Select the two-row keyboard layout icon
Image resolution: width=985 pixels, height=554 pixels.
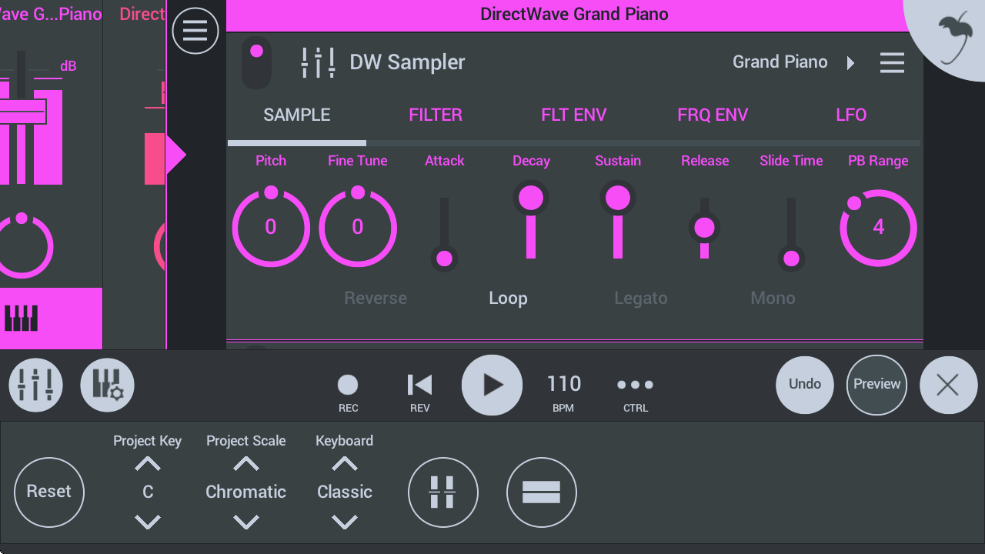click(x=541, y=492)
